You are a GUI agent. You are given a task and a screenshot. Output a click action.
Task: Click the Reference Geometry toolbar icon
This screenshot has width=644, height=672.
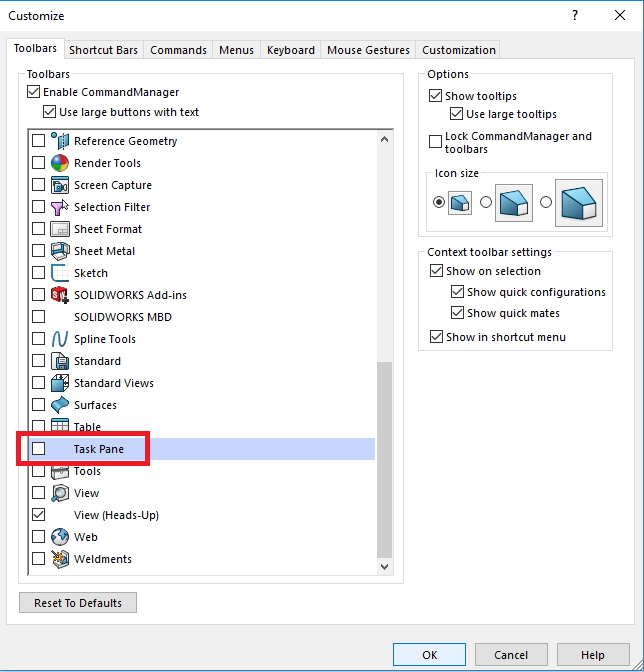pyautogui.click(x=59, y=141)
